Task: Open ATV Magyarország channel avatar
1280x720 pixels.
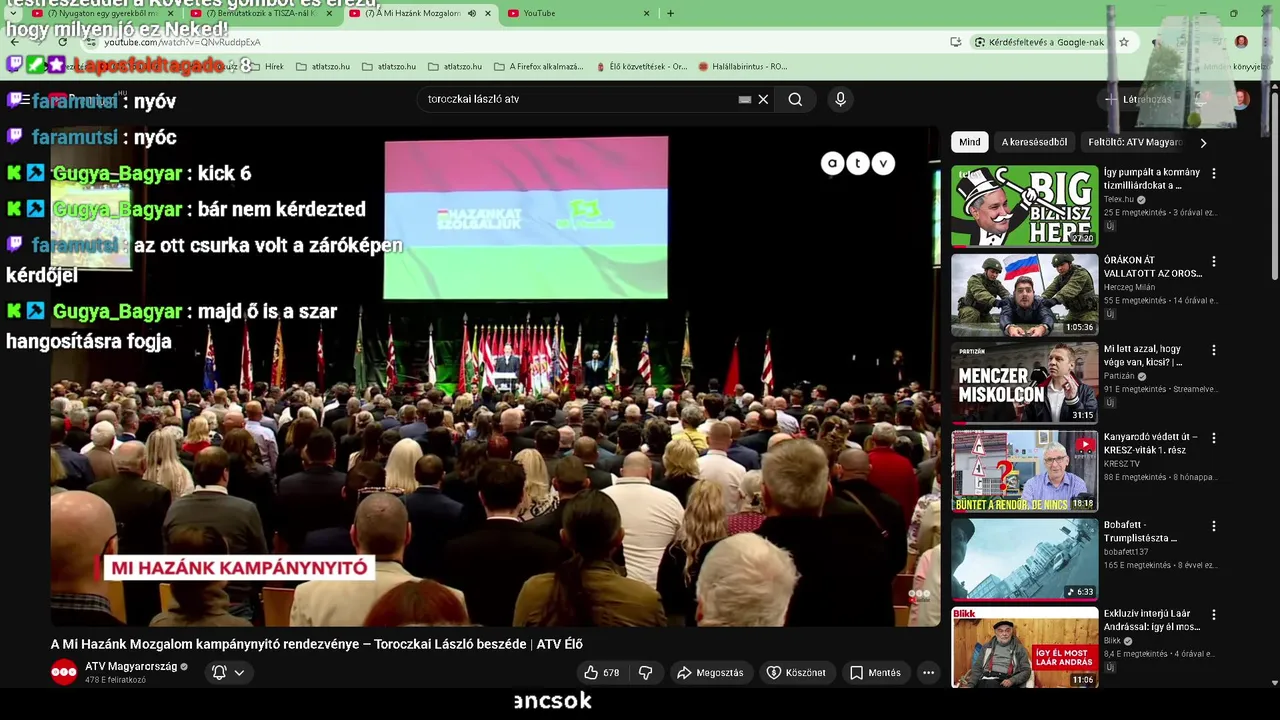Action: [x=64, y=672]
